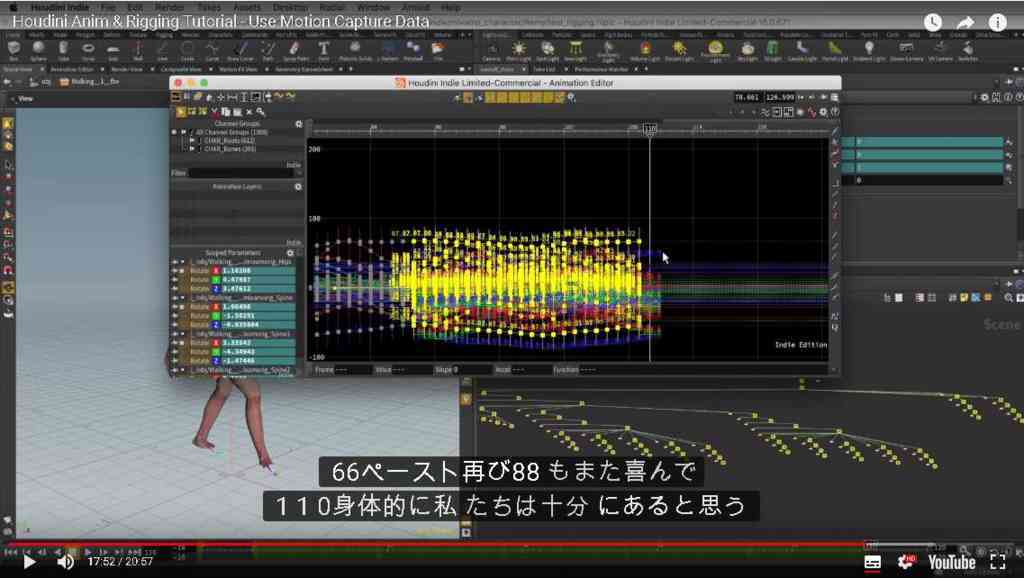Expand the CHAR_Roots channel group
This screenshot has height=578, width=1024.
192,140
